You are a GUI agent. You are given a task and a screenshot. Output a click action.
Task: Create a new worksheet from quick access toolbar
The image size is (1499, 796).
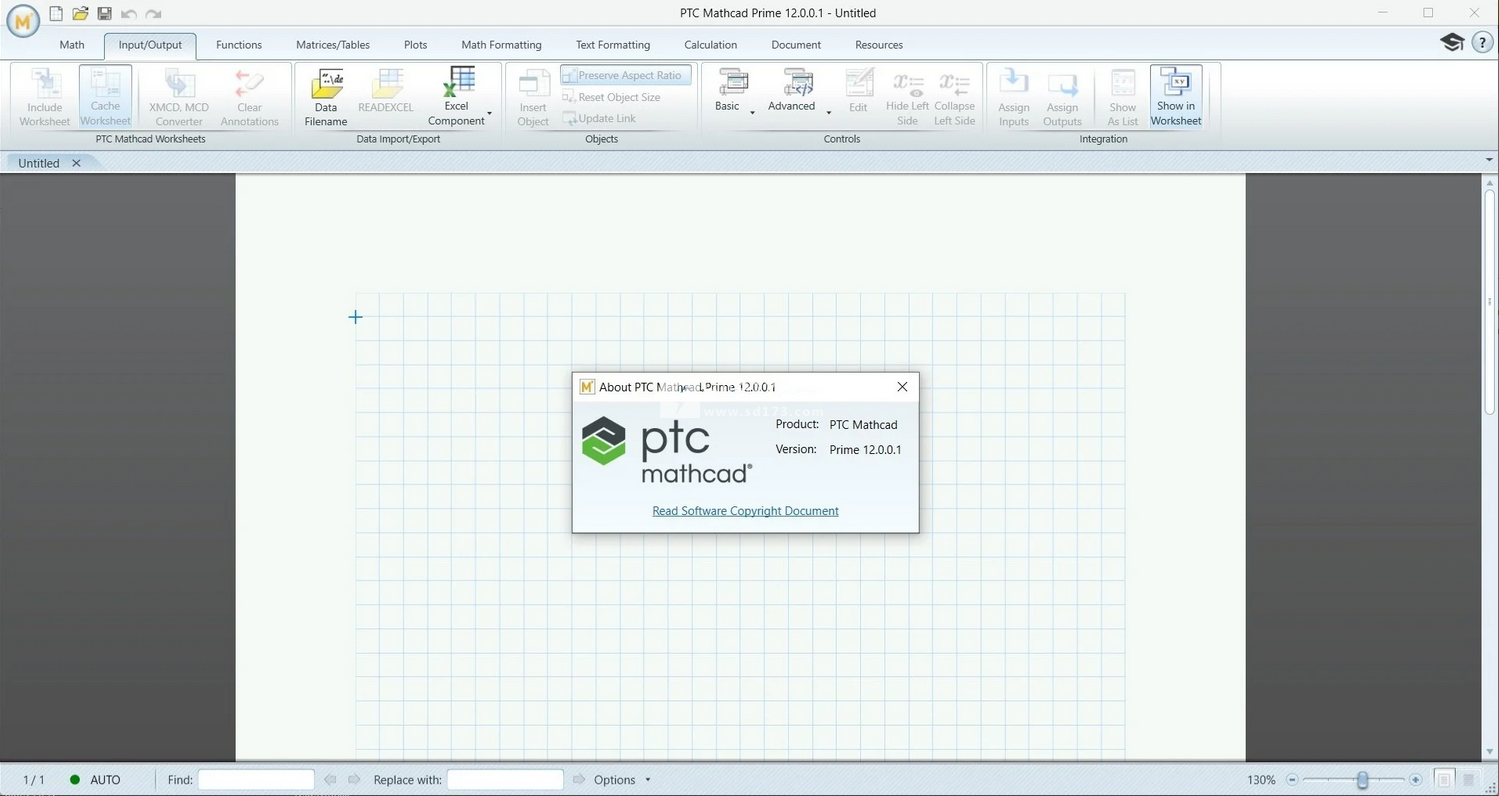click(56, 14)
